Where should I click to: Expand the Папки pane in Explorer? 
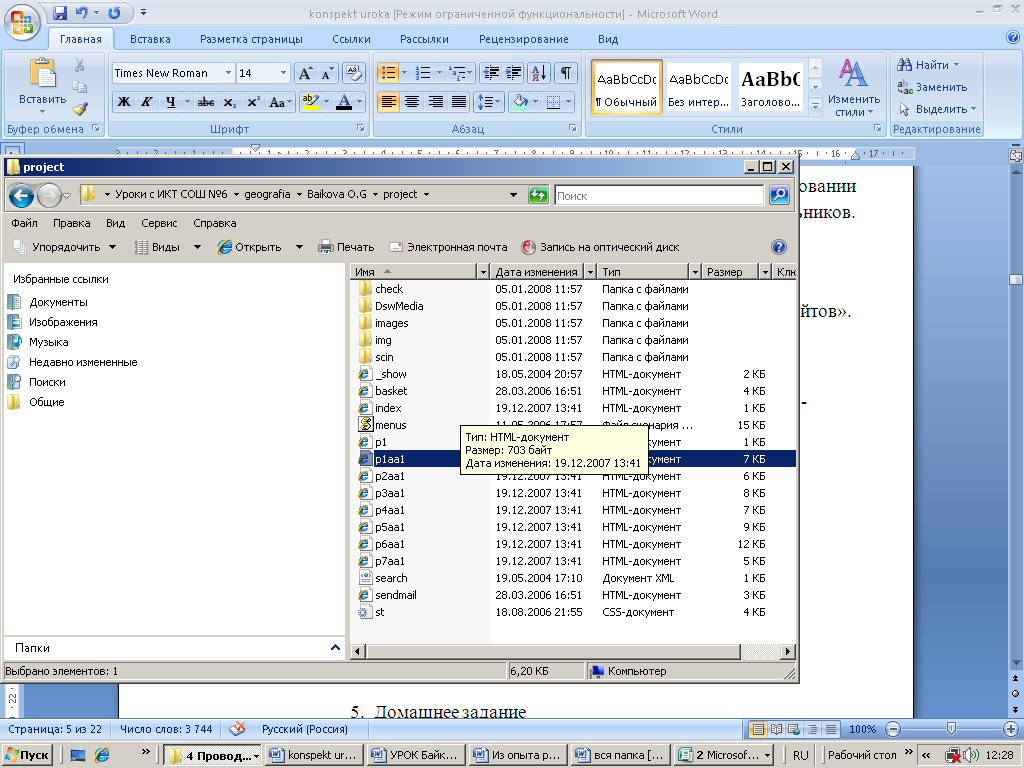tap(335, 648)
